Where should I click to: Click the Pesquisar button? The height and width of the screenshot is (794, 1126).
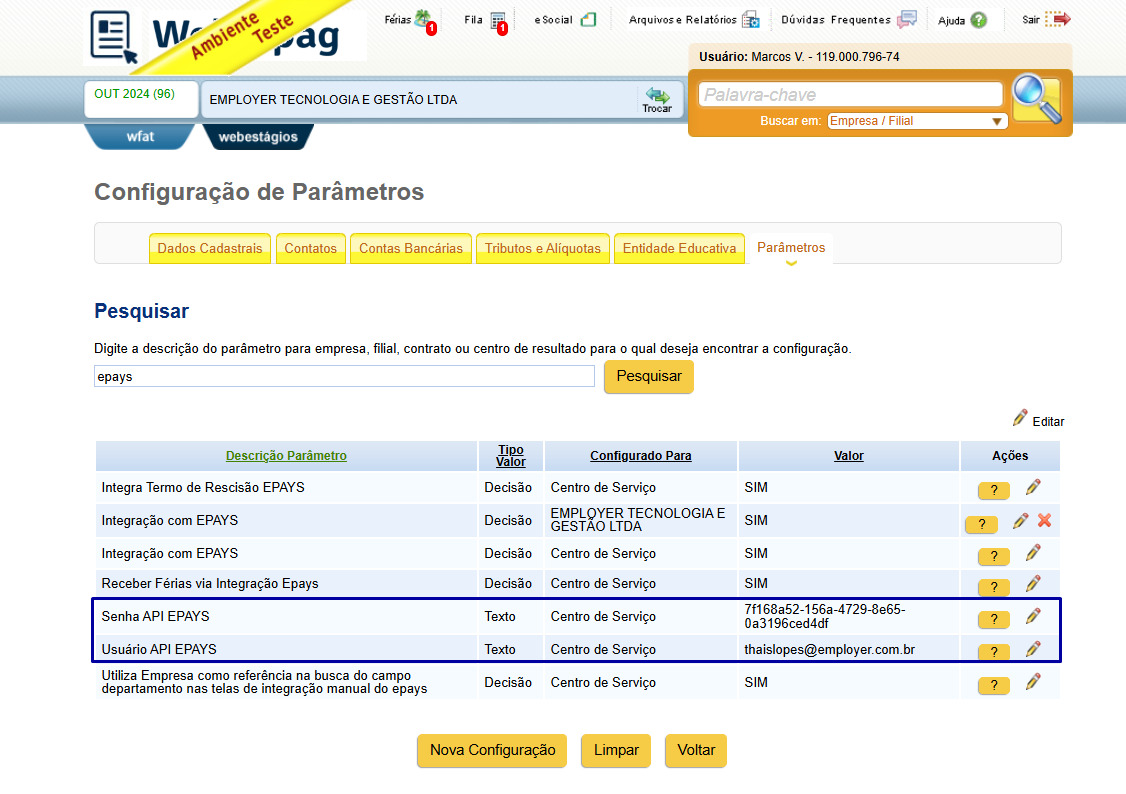(648, 376)
